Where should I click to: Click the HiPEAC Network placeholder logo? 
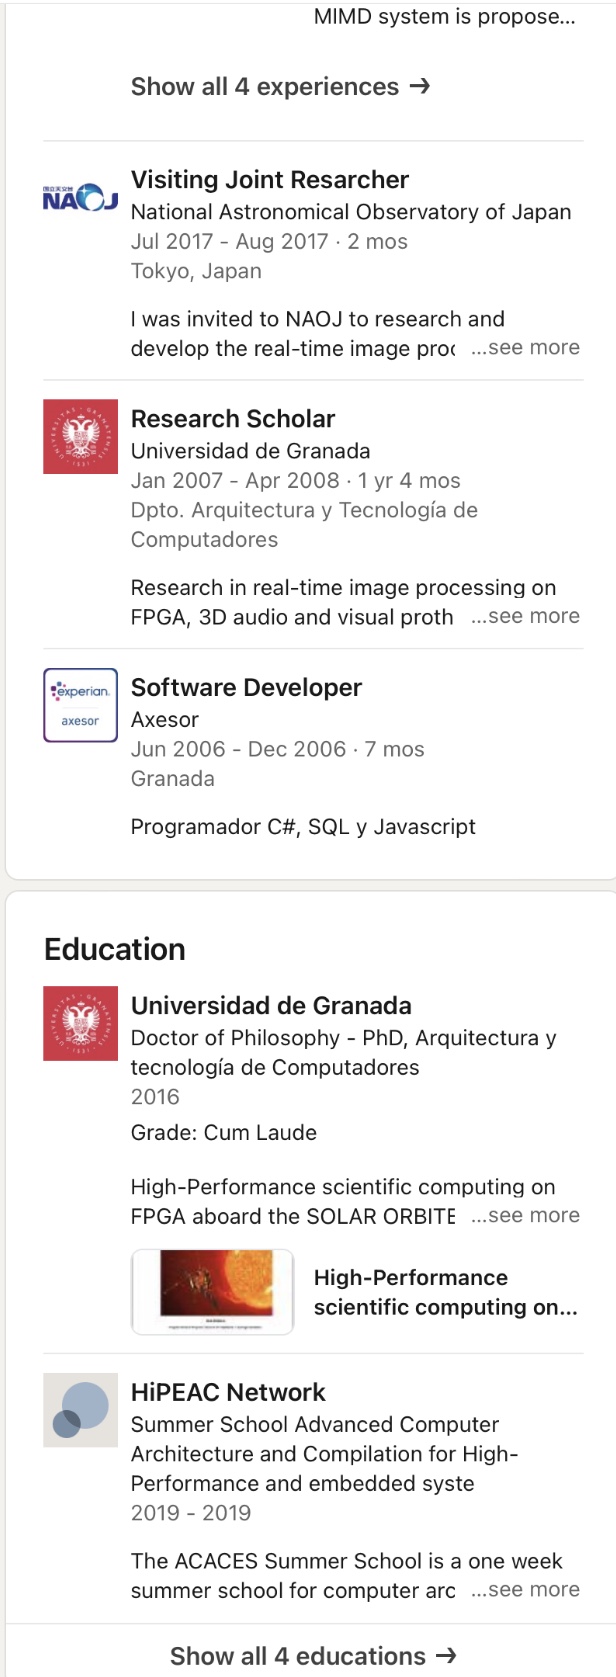click(x=80, y=1410)
